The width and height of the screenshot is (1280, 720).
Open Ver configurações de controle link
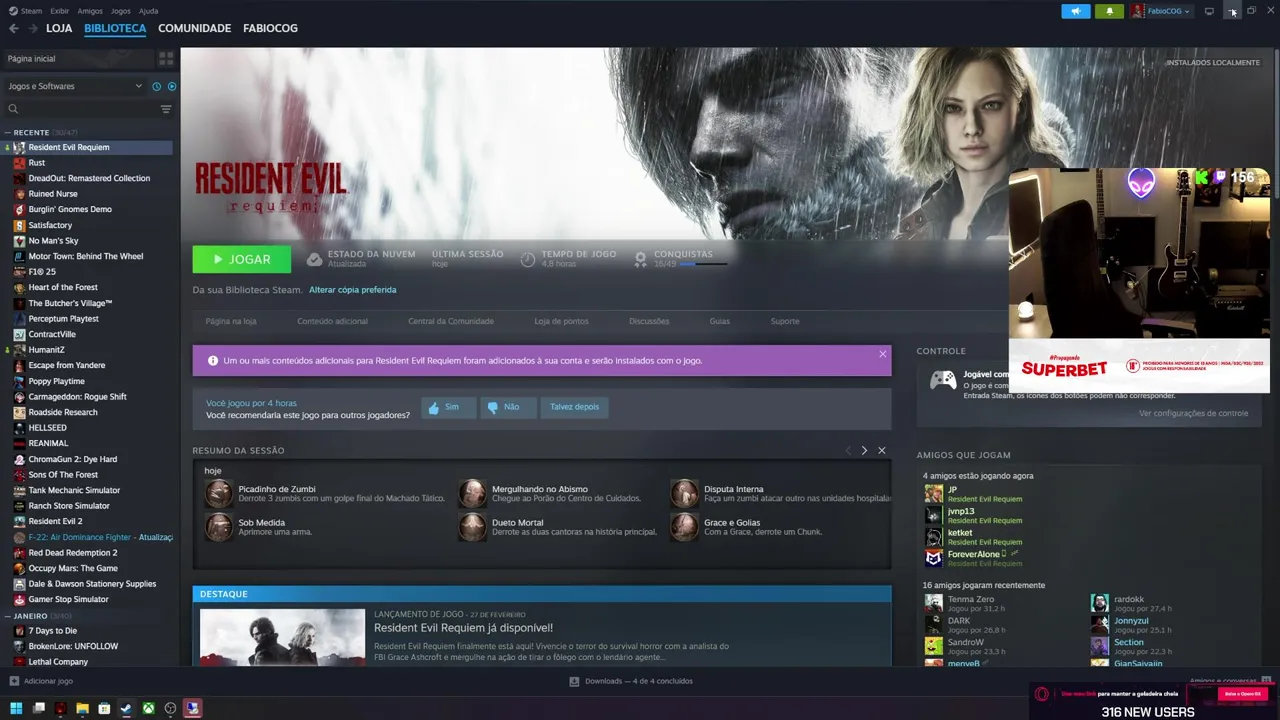click(1193, 413)
